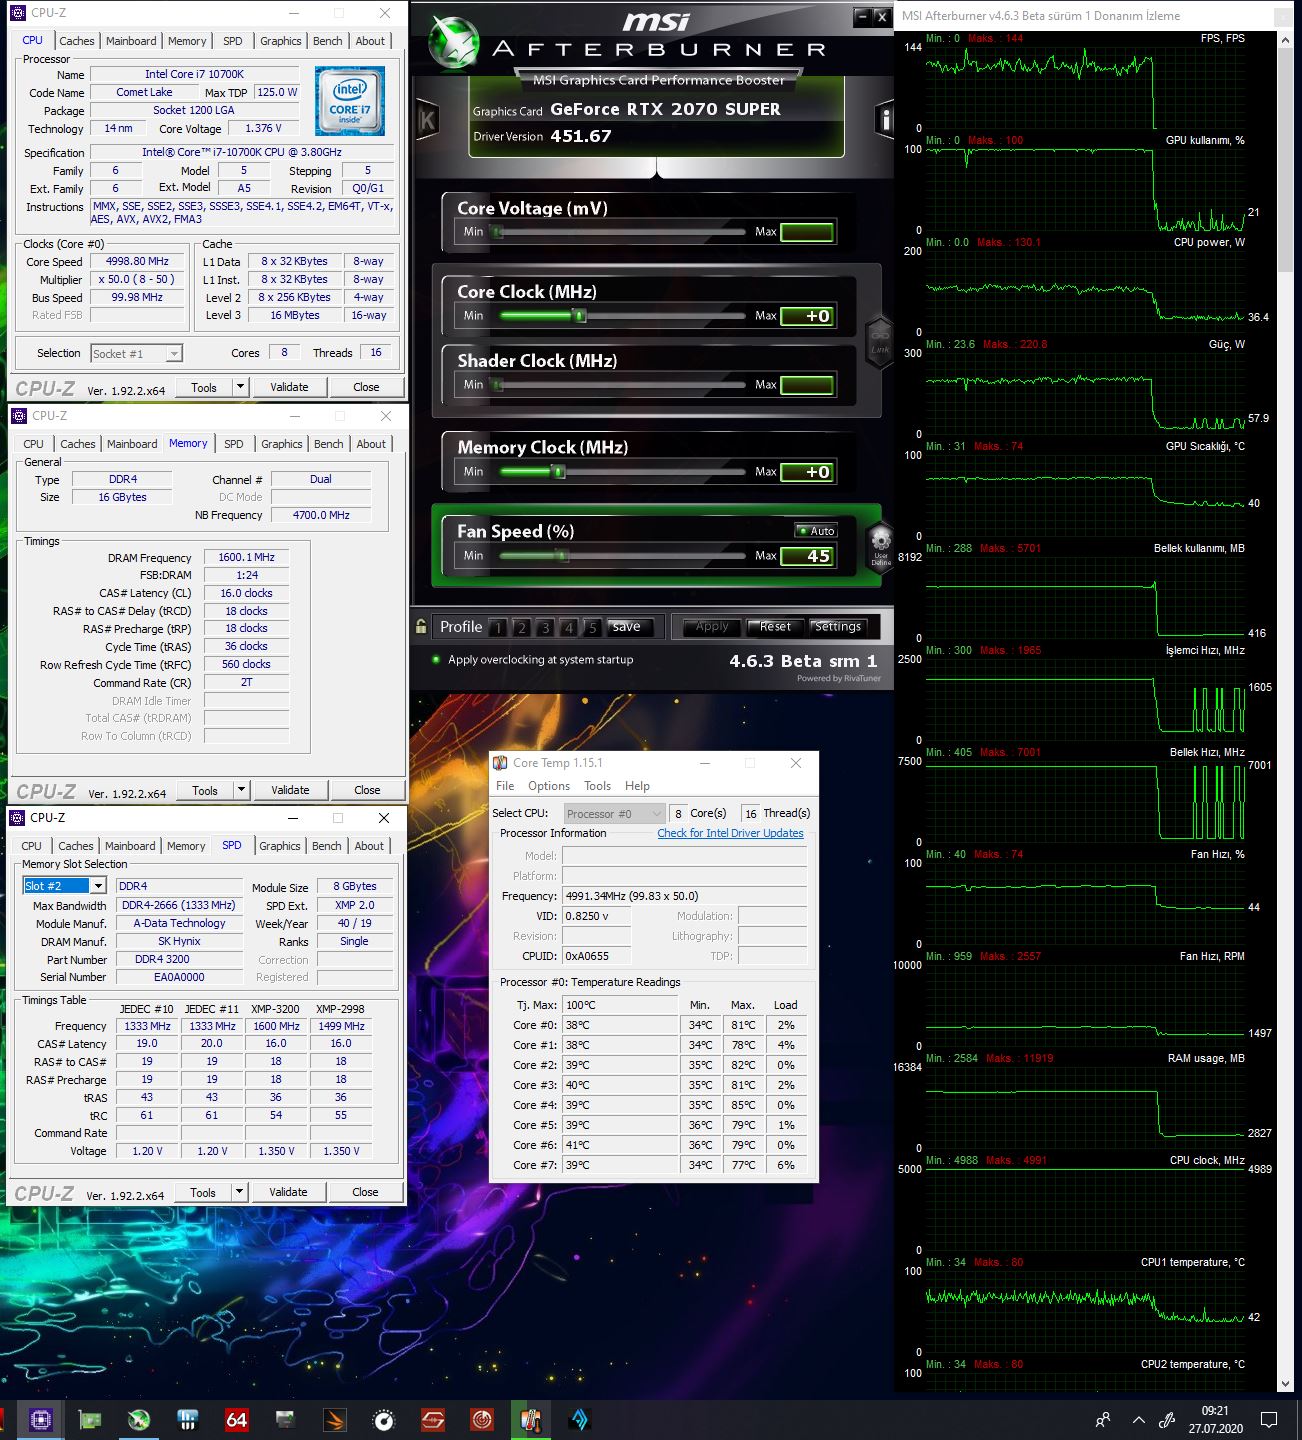
Task: Open the Slot #2 memory slot dropdown
Action: [x=65, y=886]
